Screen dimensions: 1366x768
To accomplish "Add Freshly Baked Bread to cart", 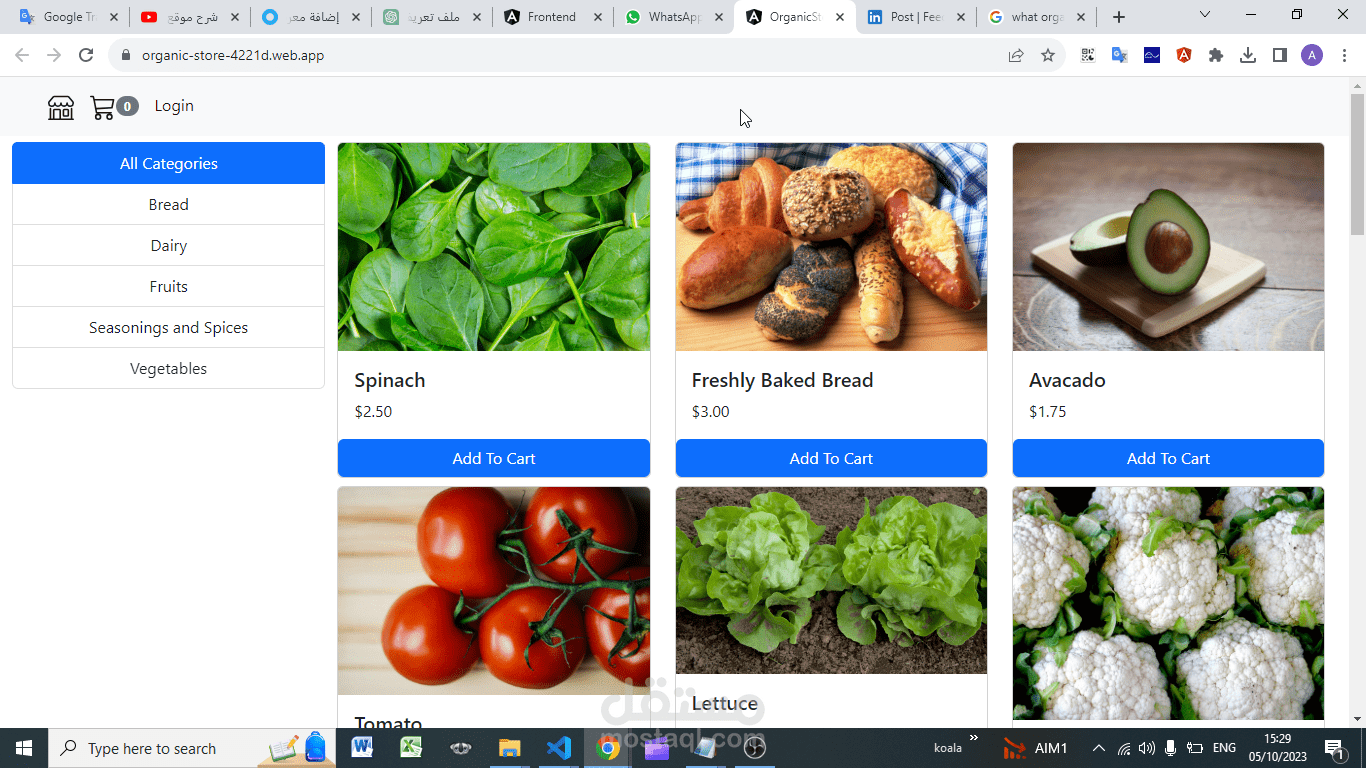I will coord(831,458).
